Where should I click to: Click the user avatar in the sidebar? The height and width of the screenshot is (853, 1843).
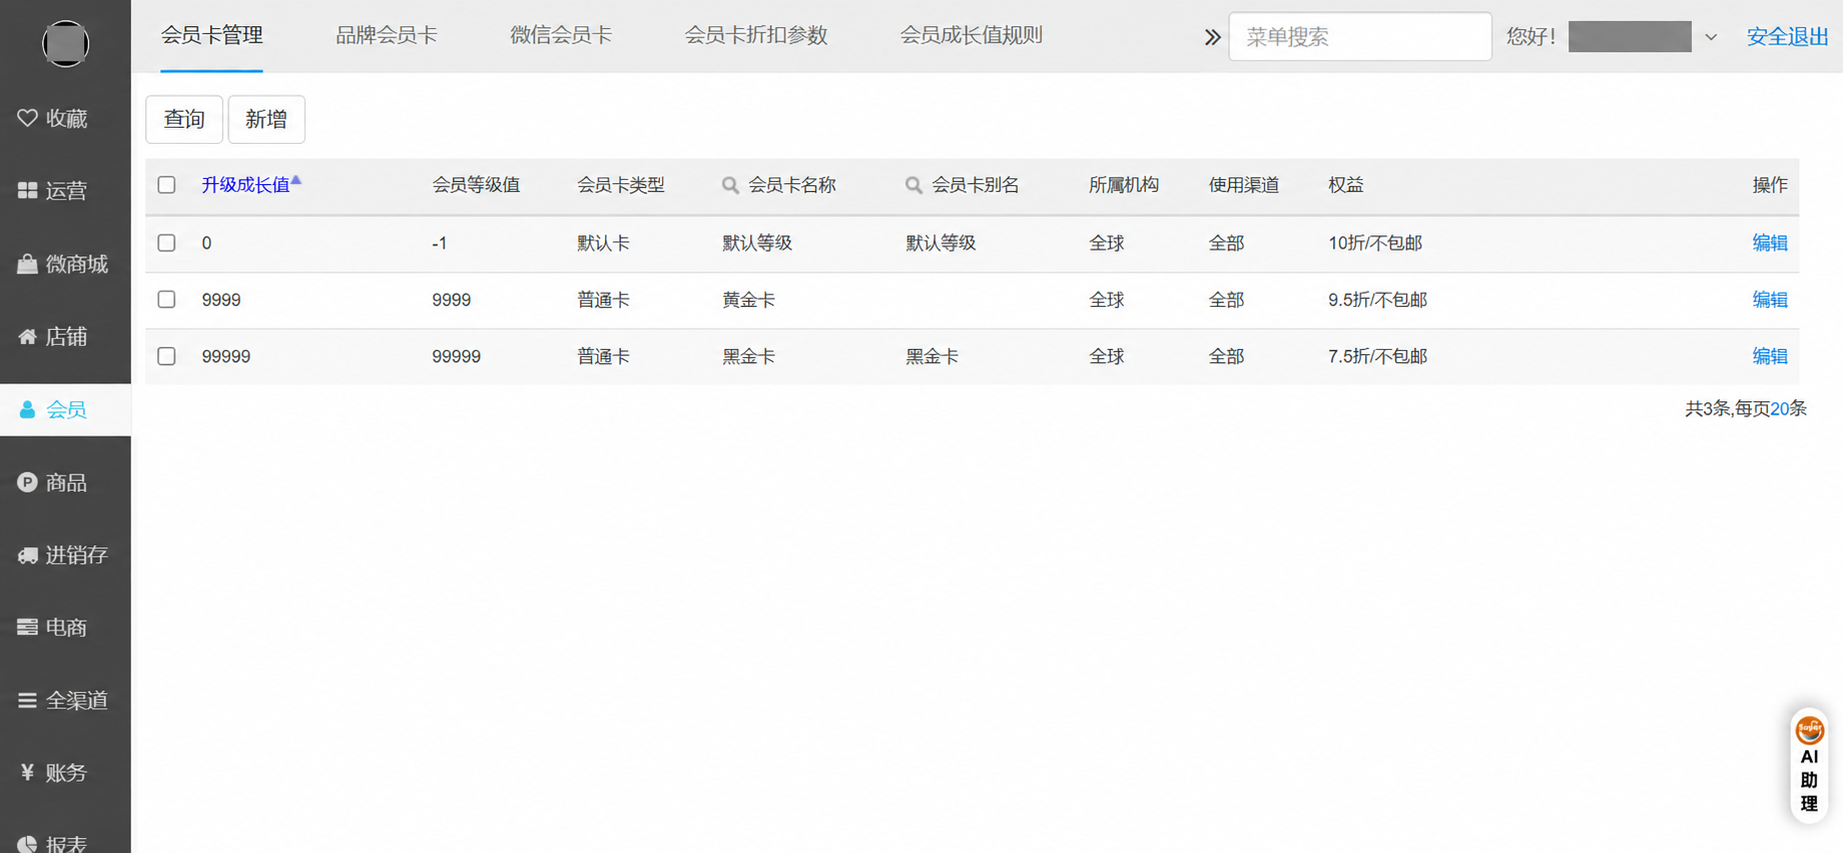[x=65, y=44]
